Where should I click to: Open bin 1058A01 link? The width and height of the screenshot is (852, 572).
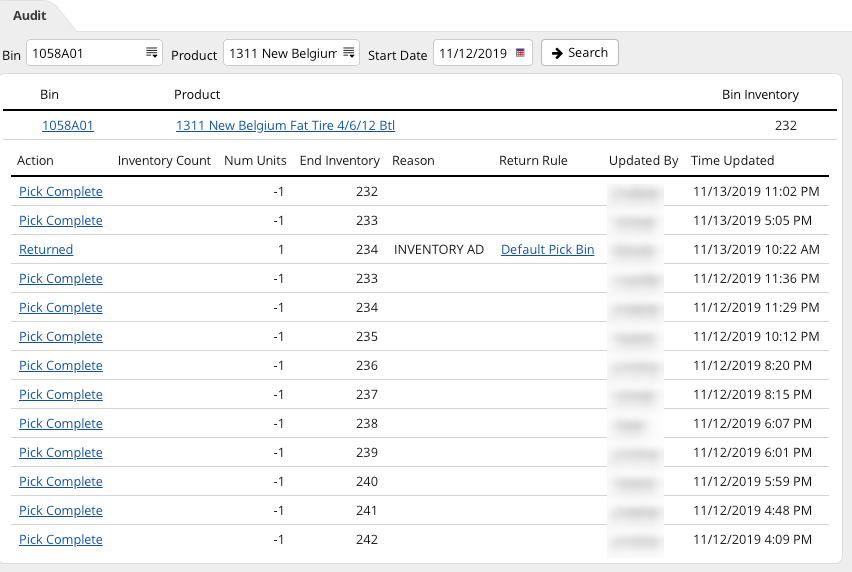click(68, 126)
